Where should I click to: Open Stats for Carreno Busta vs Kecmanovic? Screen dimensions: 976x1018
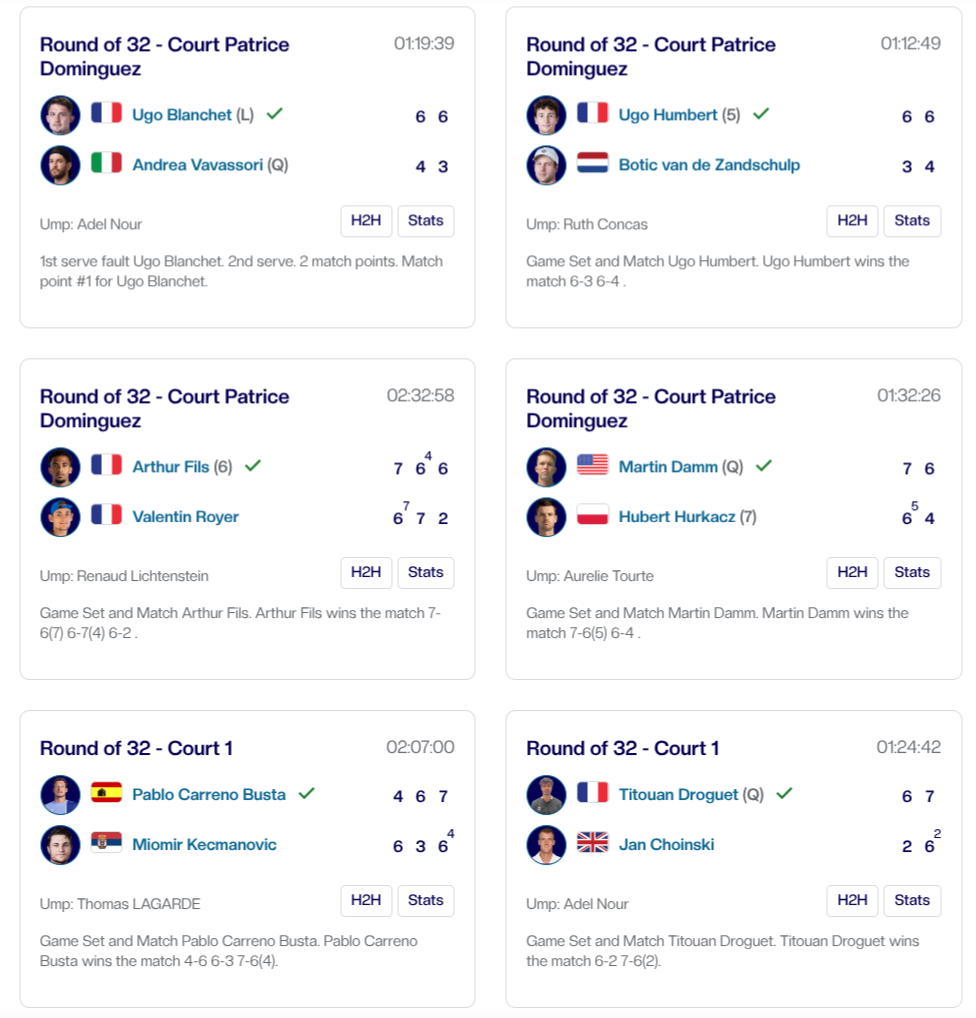(426, 900)
